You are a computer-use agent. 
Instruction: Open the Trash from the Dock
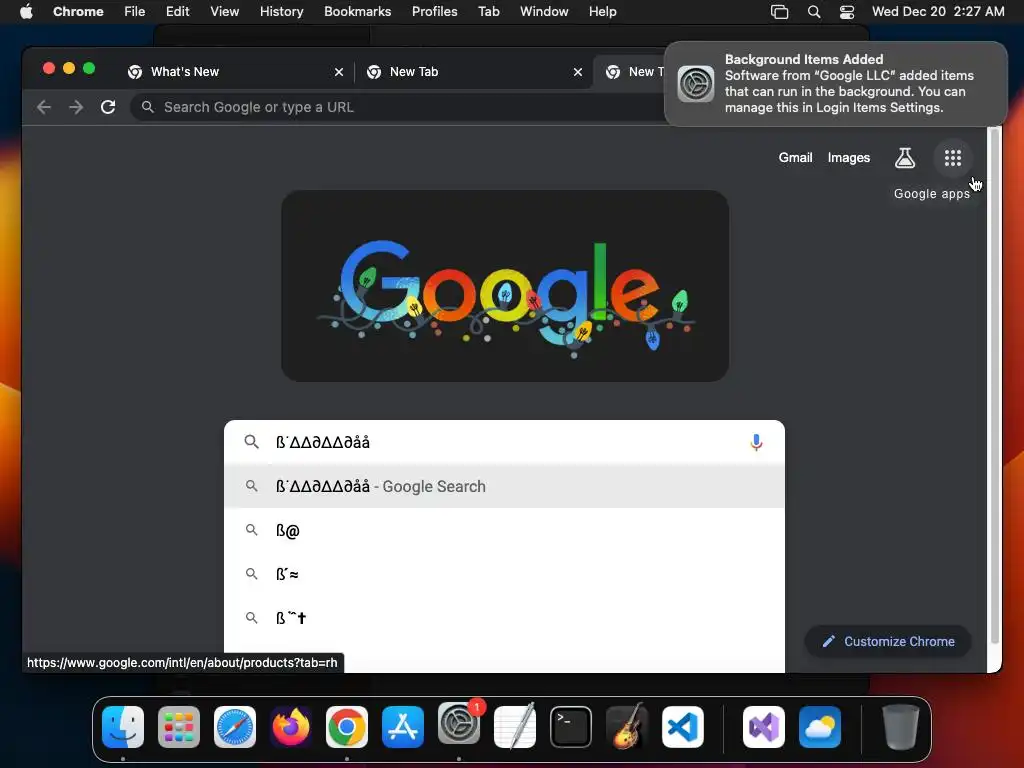(x=901, y=727)
